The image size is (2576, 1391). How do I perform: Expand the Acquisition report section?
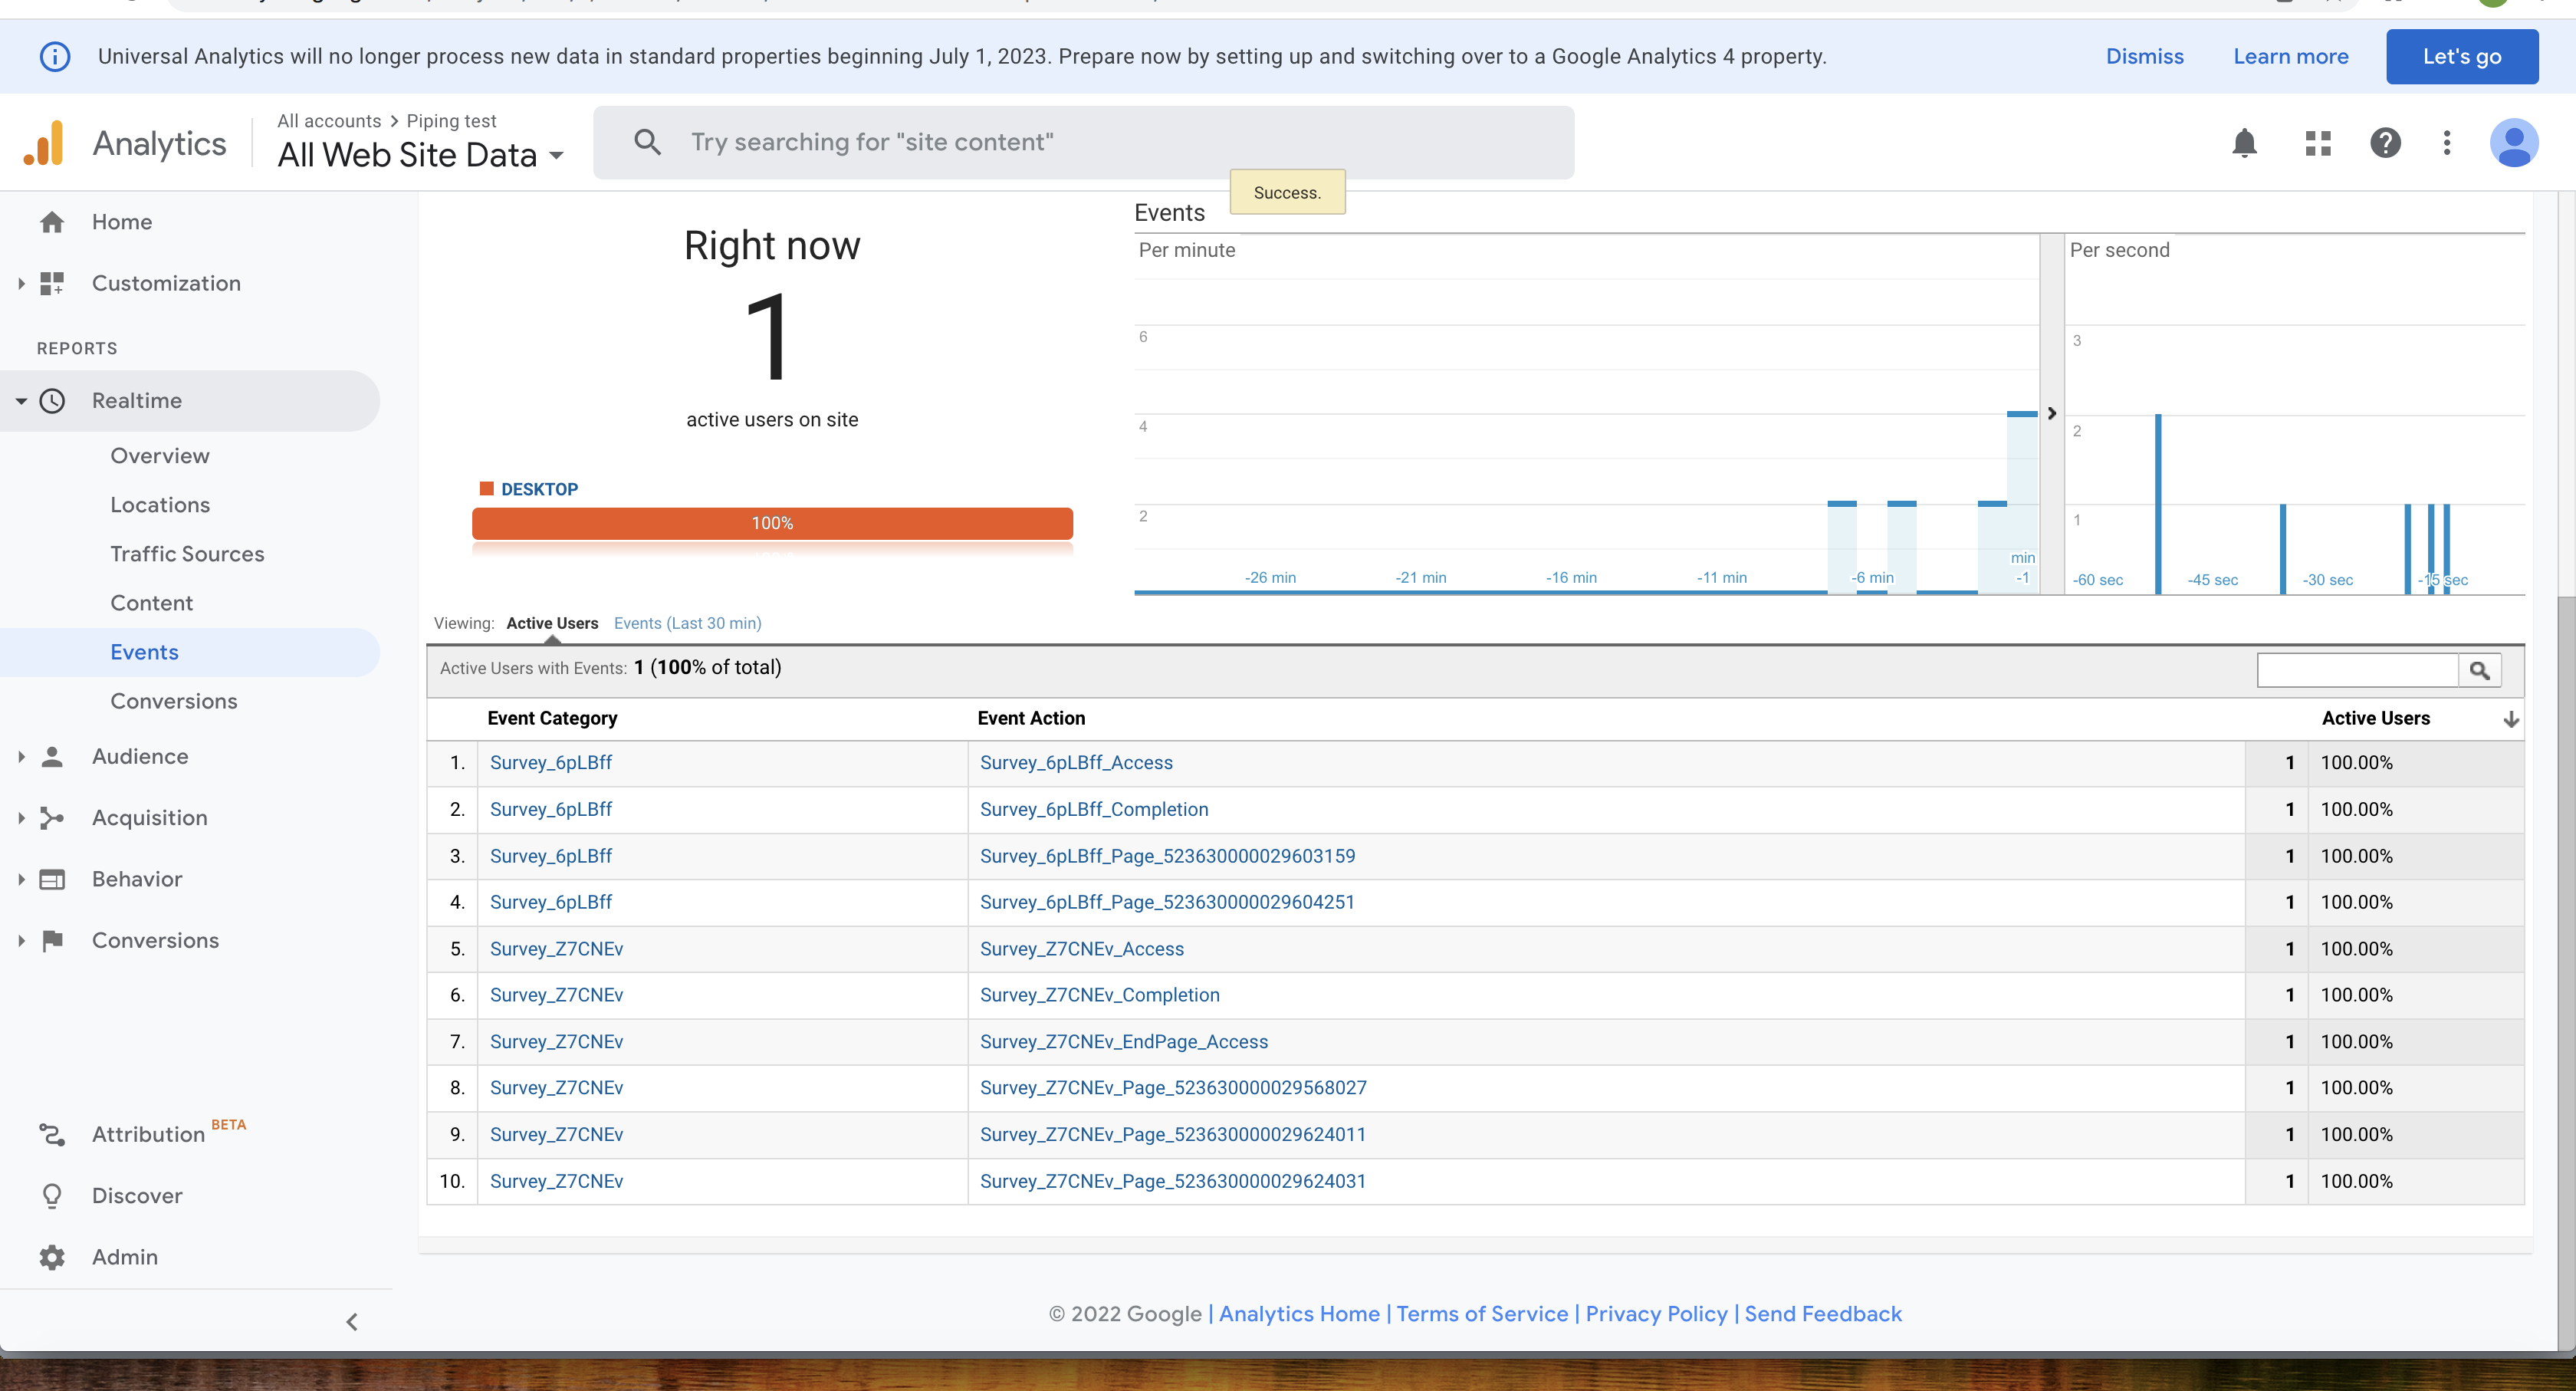(21, 818)
